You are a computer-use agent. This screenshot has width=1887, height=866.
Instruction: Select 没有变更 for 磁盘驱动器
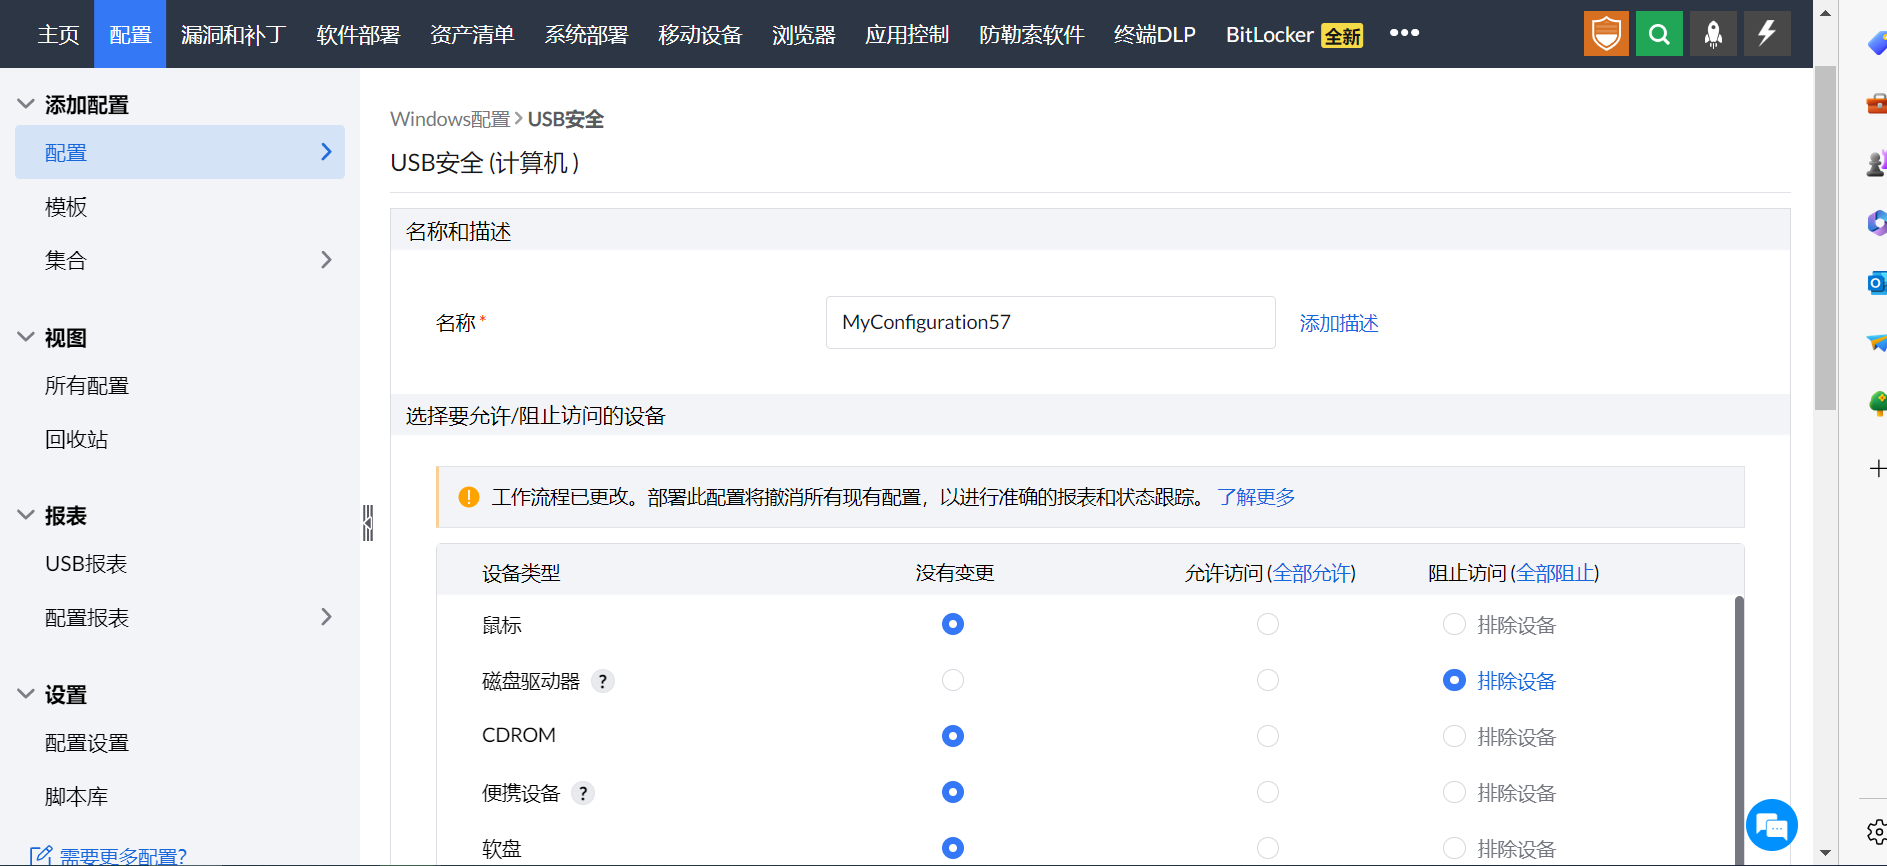[953, 680]
